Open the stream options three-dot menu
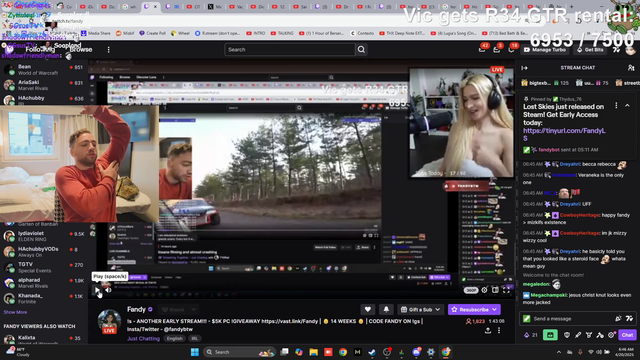The height and width of the screenshot is (360, 640). [x=499, y=331]
